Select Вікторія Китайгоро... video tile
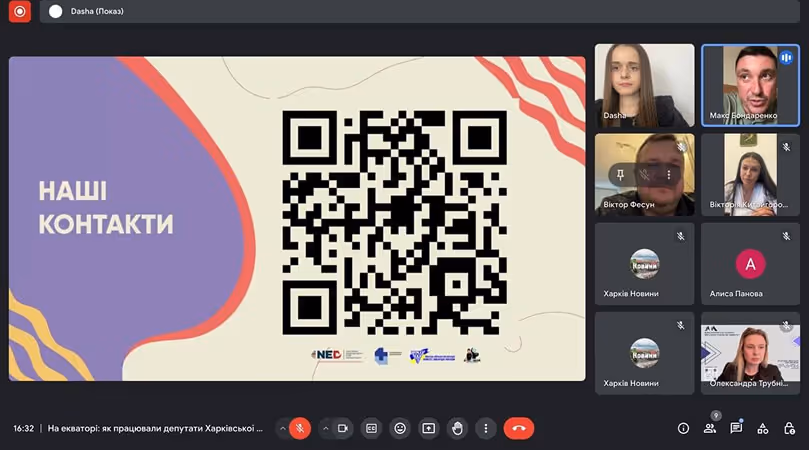Screen dimensions: 809x450 pos(750,174)
